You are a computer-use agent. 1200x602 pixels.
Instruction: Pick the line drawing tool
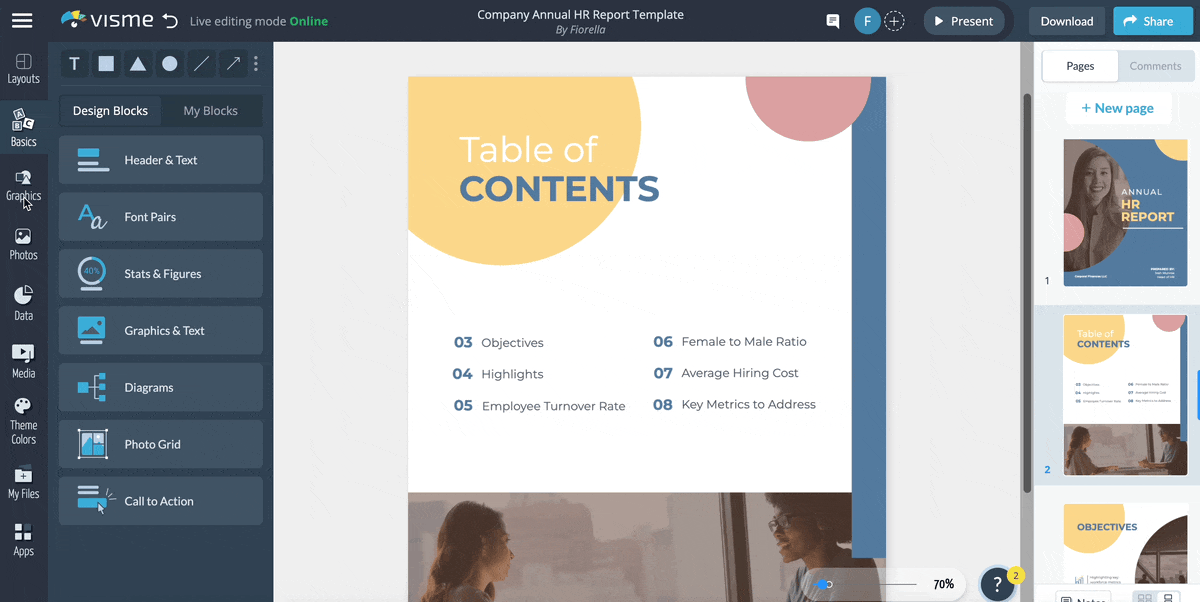(200, 63)
